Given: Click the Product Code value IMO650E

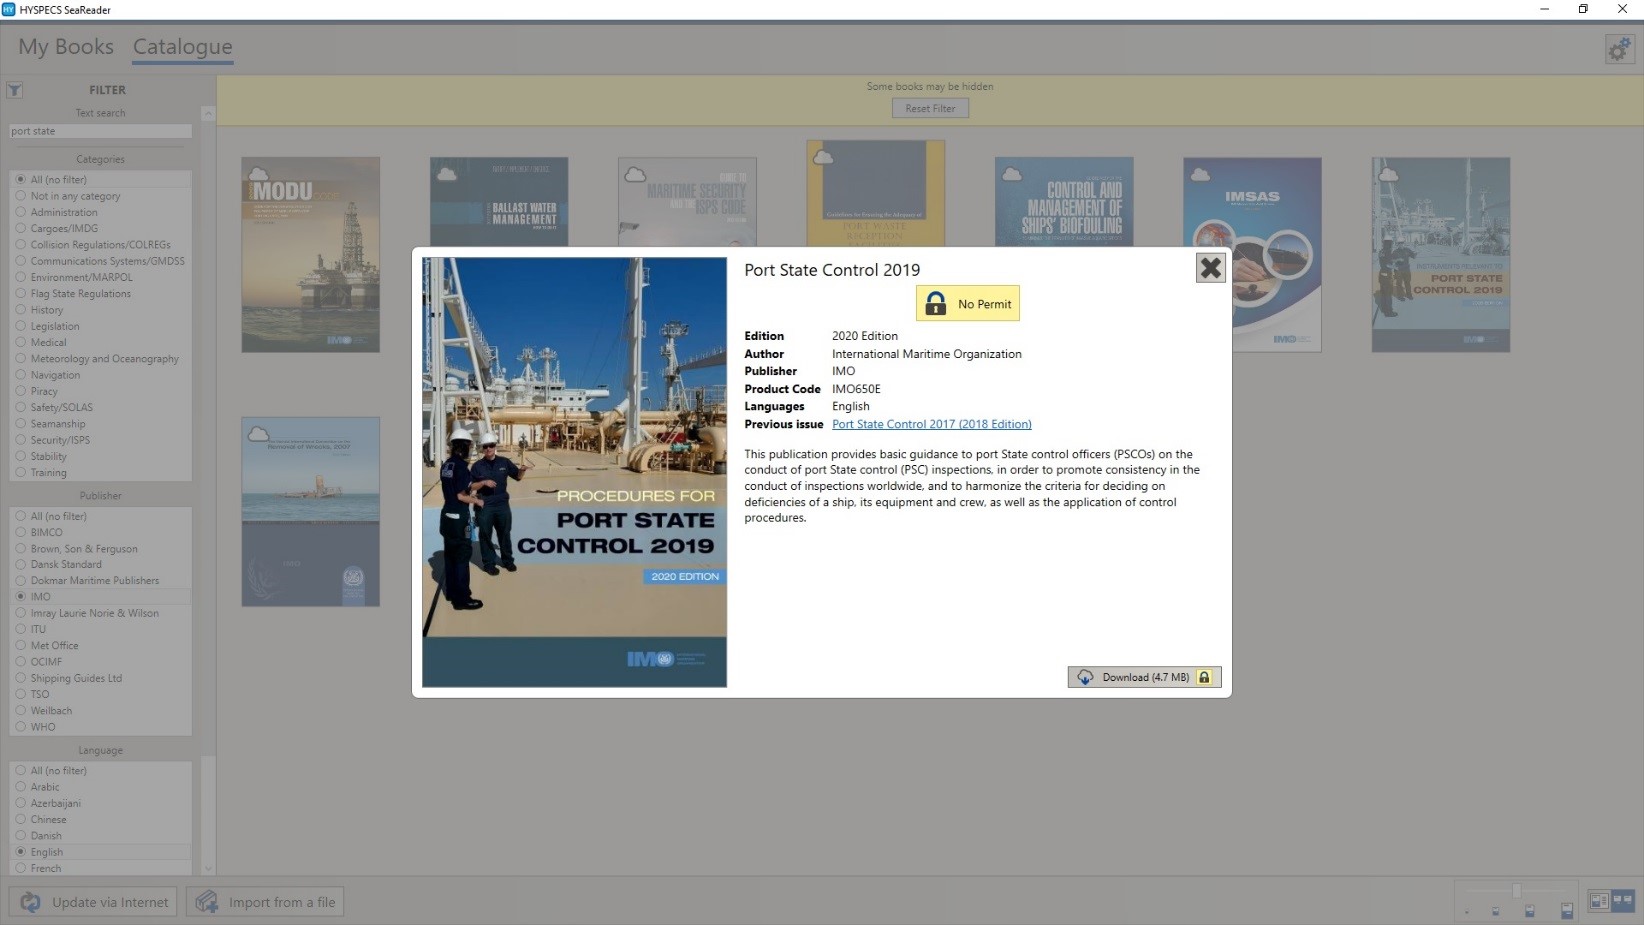Looking at the screenshot, I should point(856,389).
